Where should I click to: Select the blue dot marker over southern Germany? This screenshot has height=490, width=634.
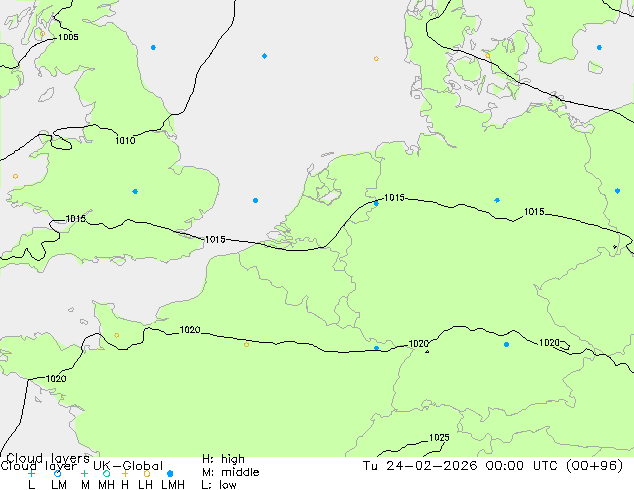pos(506,344)
